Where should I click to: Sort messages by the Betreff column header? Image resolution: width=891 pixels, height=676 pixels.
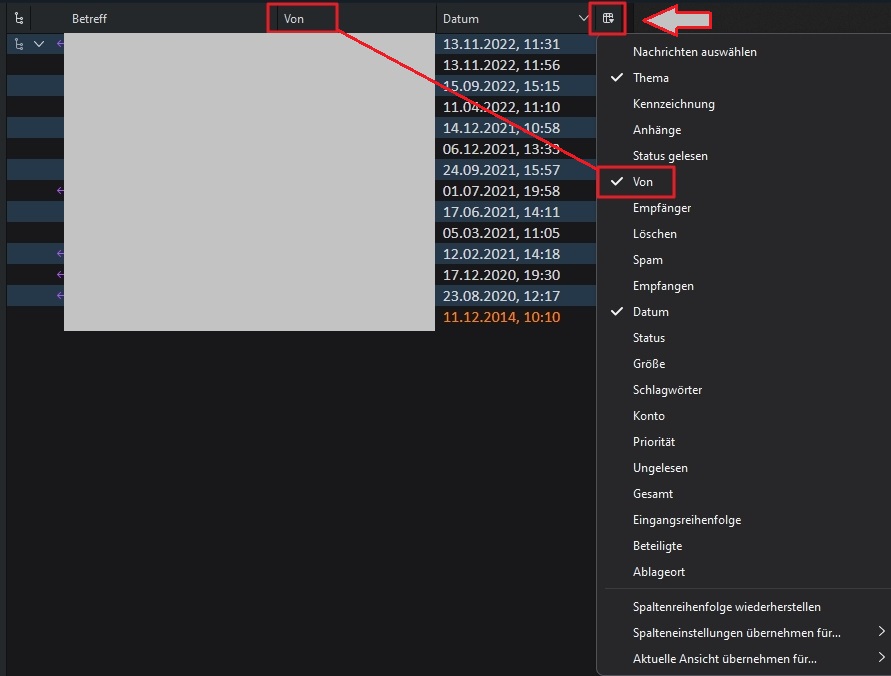(89, 19)
